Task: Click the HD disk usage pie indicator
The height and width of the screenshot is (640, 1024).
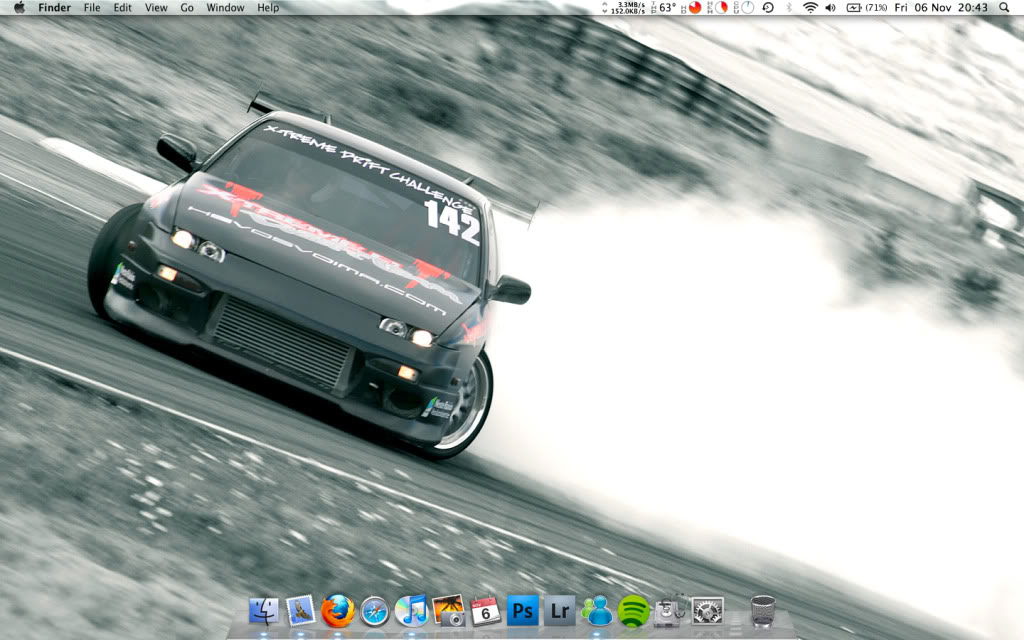Action: [691, 7]
